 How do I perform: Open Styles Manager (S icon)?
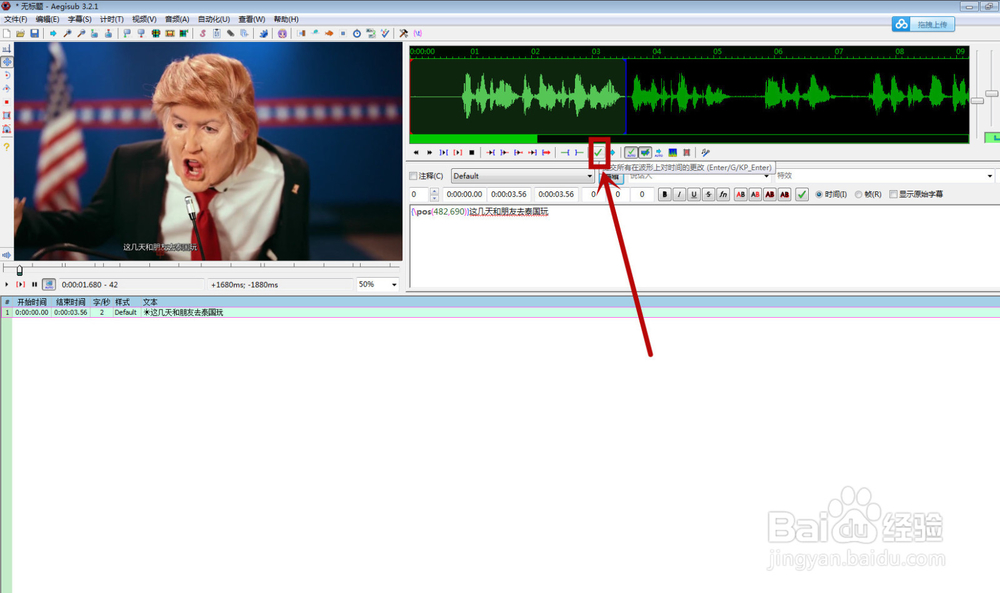203,33
